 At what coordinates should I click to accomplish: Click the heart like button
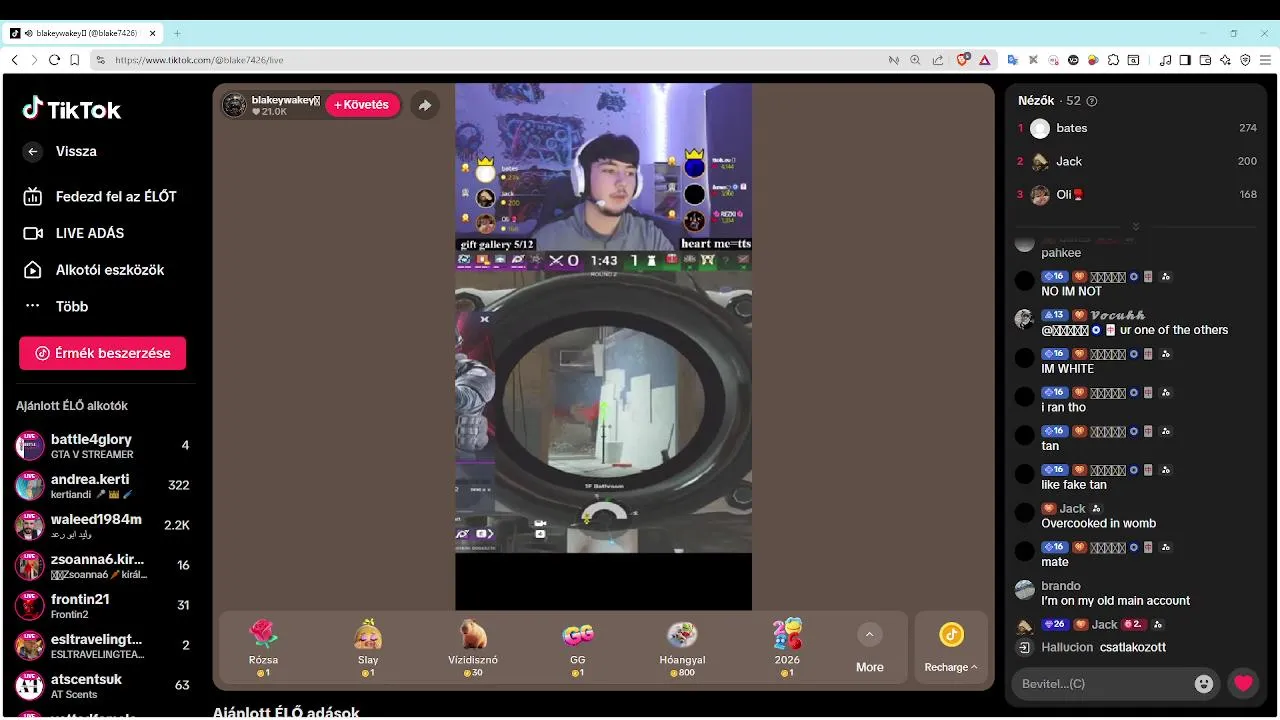coord(1243,684)
